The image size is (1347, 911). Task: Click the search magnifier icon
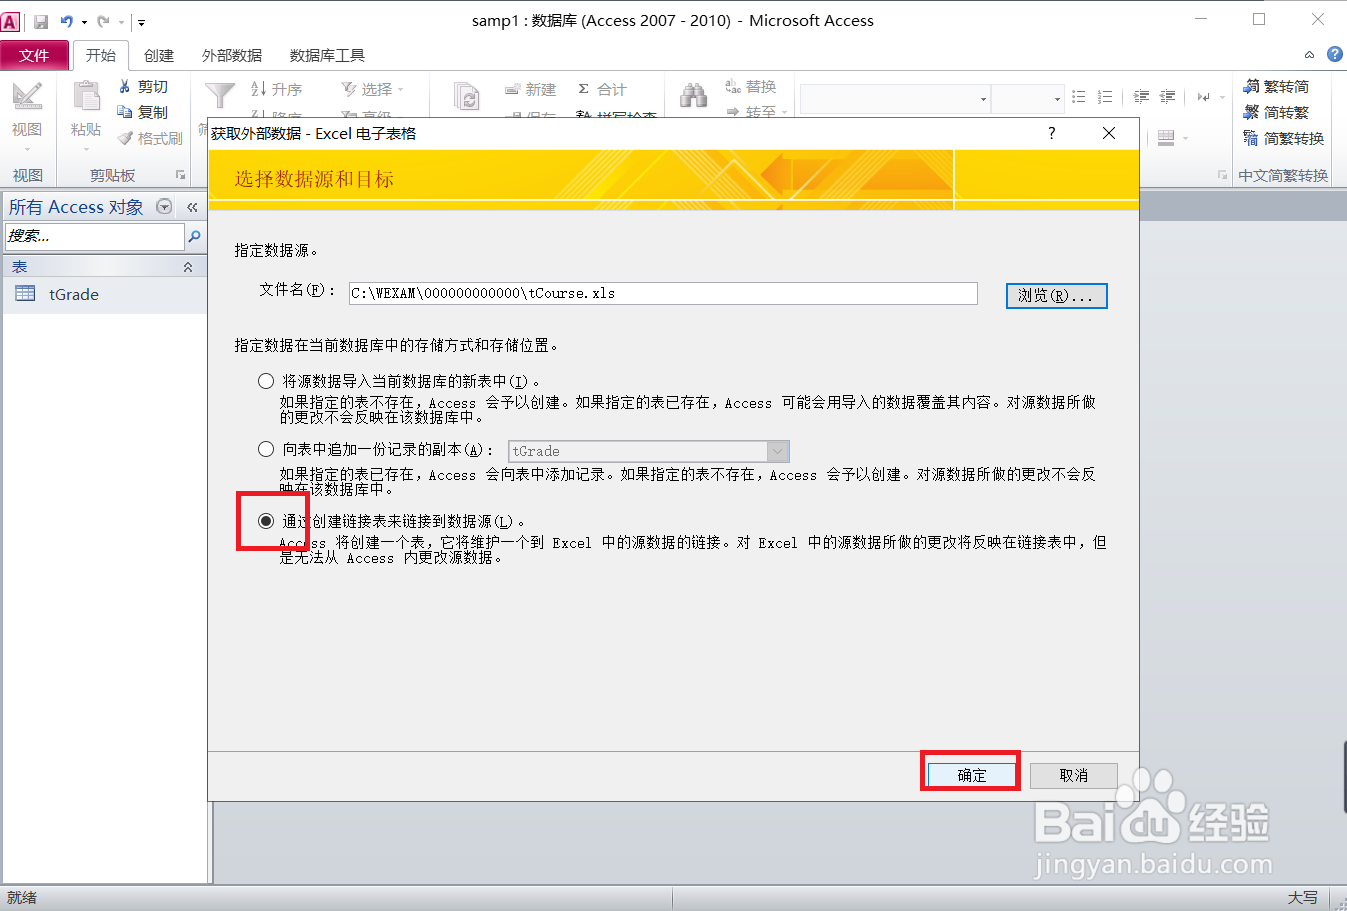click(x=195, y=236)
